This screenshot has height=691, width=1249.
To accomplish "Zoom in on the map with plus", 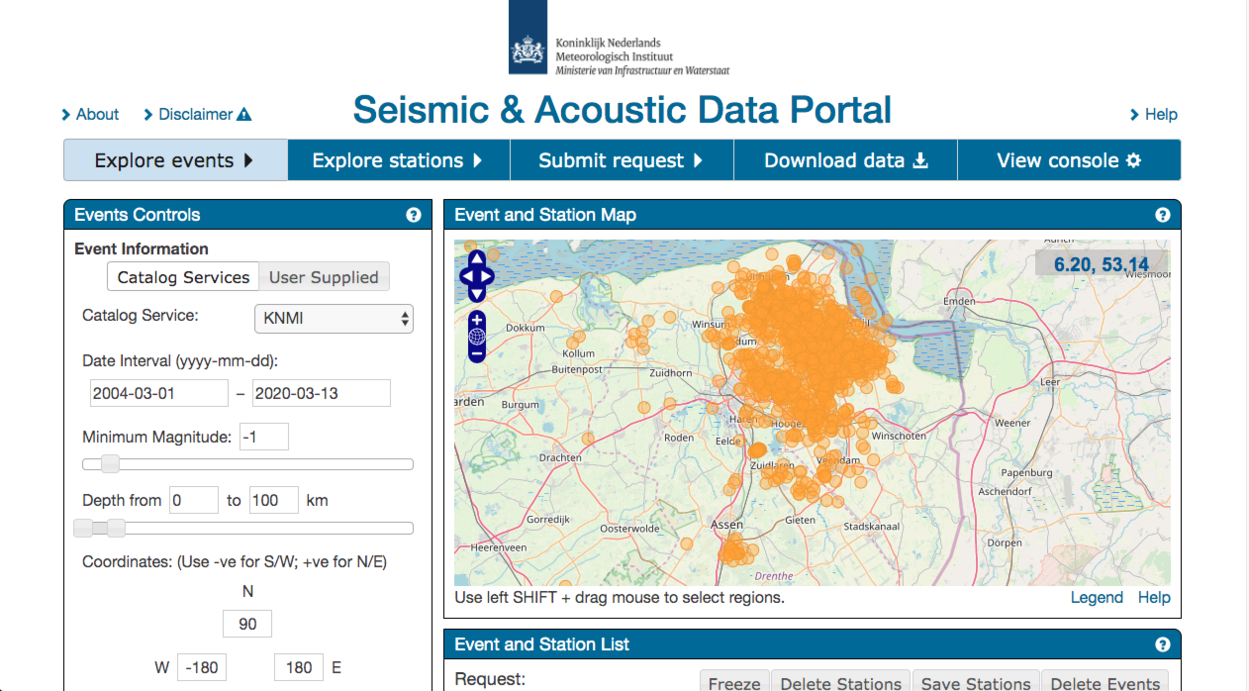I will click(x=477, y=320).
